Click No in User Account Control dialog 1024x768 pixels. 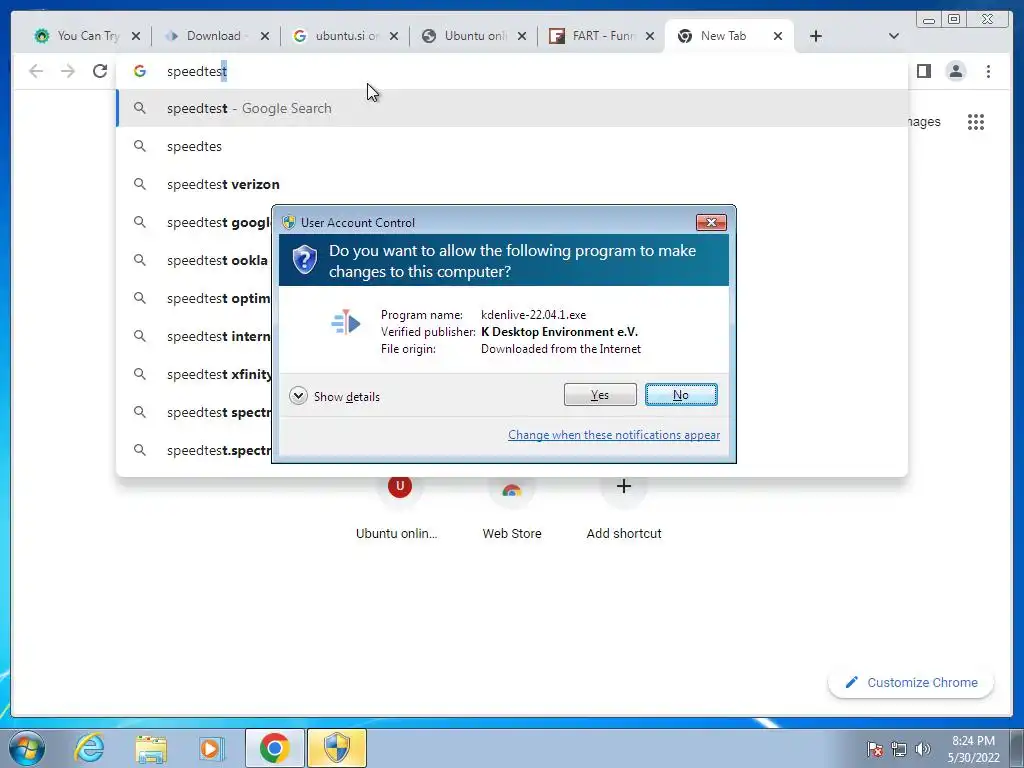[680, 394]
